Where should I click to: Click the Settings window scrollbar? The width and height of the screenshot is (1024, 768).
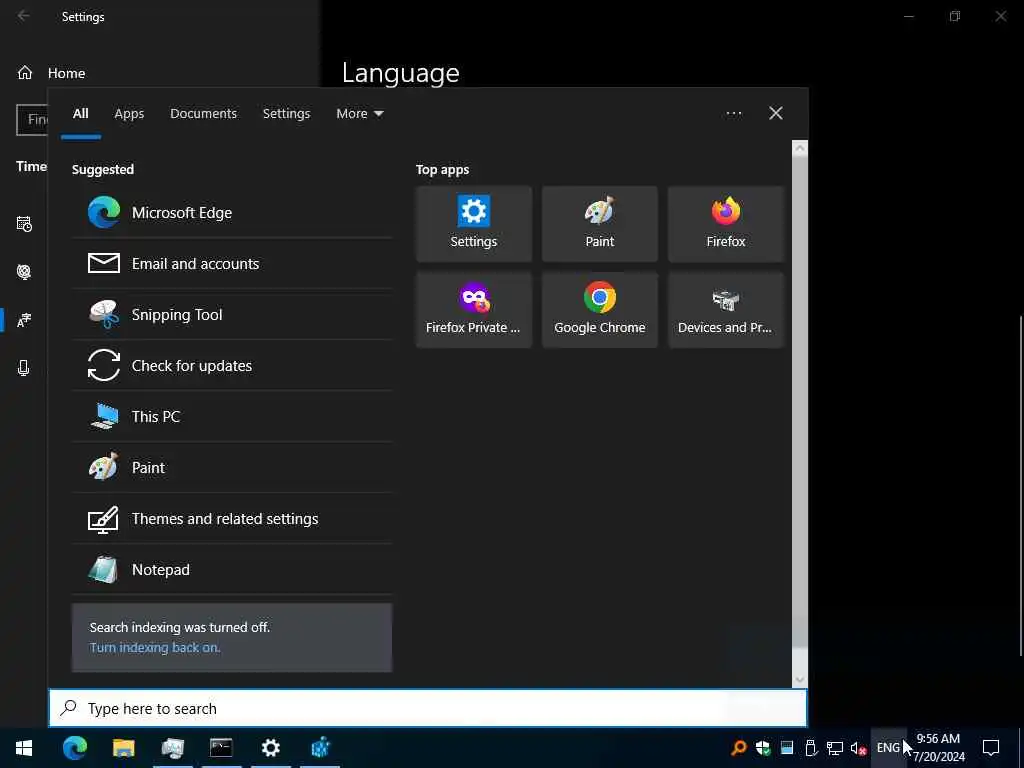click(x=1020, y=486)
